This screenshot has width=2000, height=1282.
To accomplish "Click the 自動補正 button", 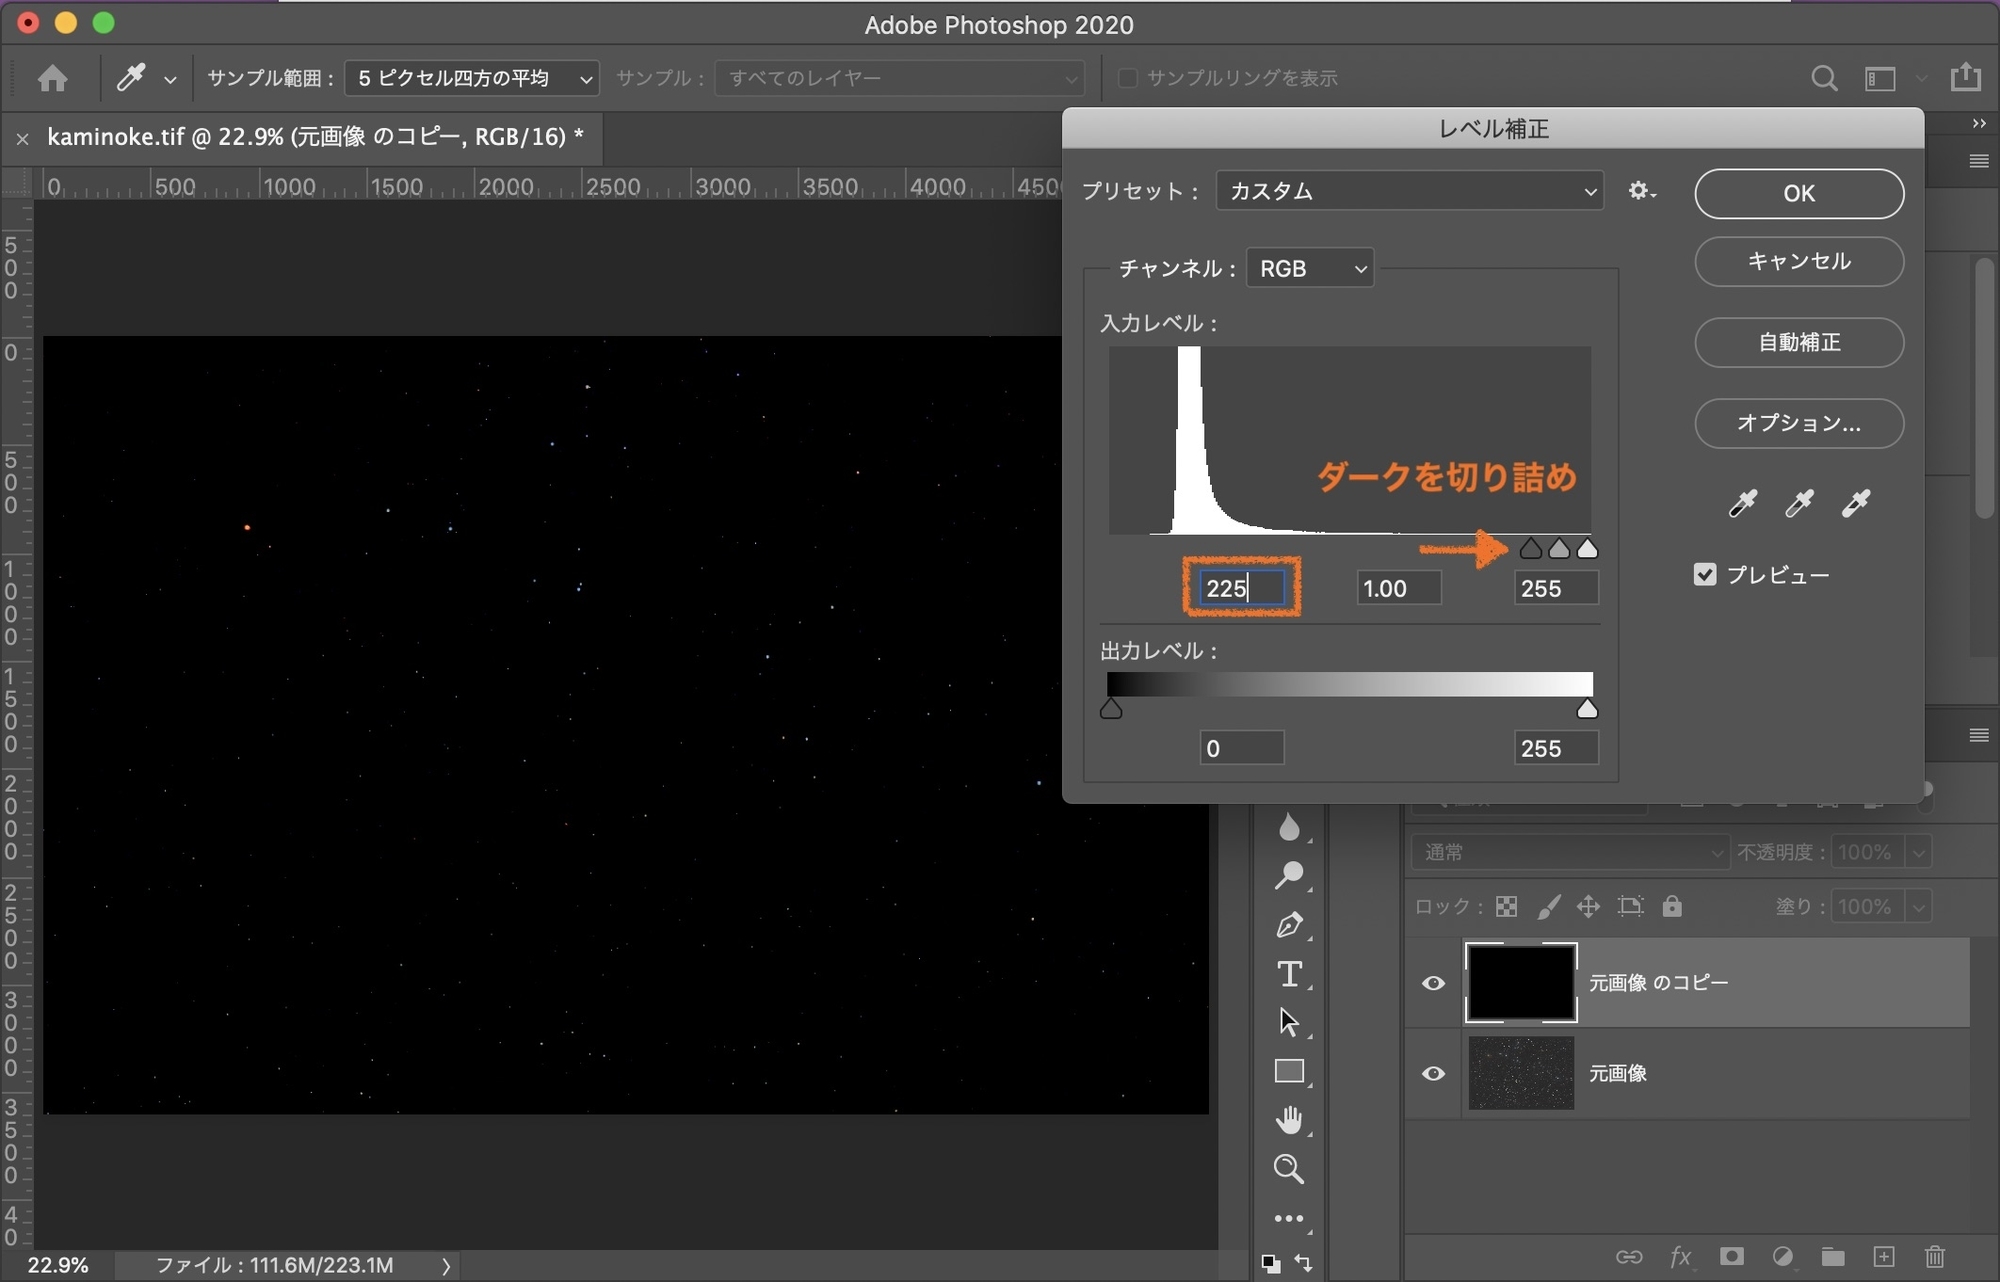I will click(x=1799, y=342).
